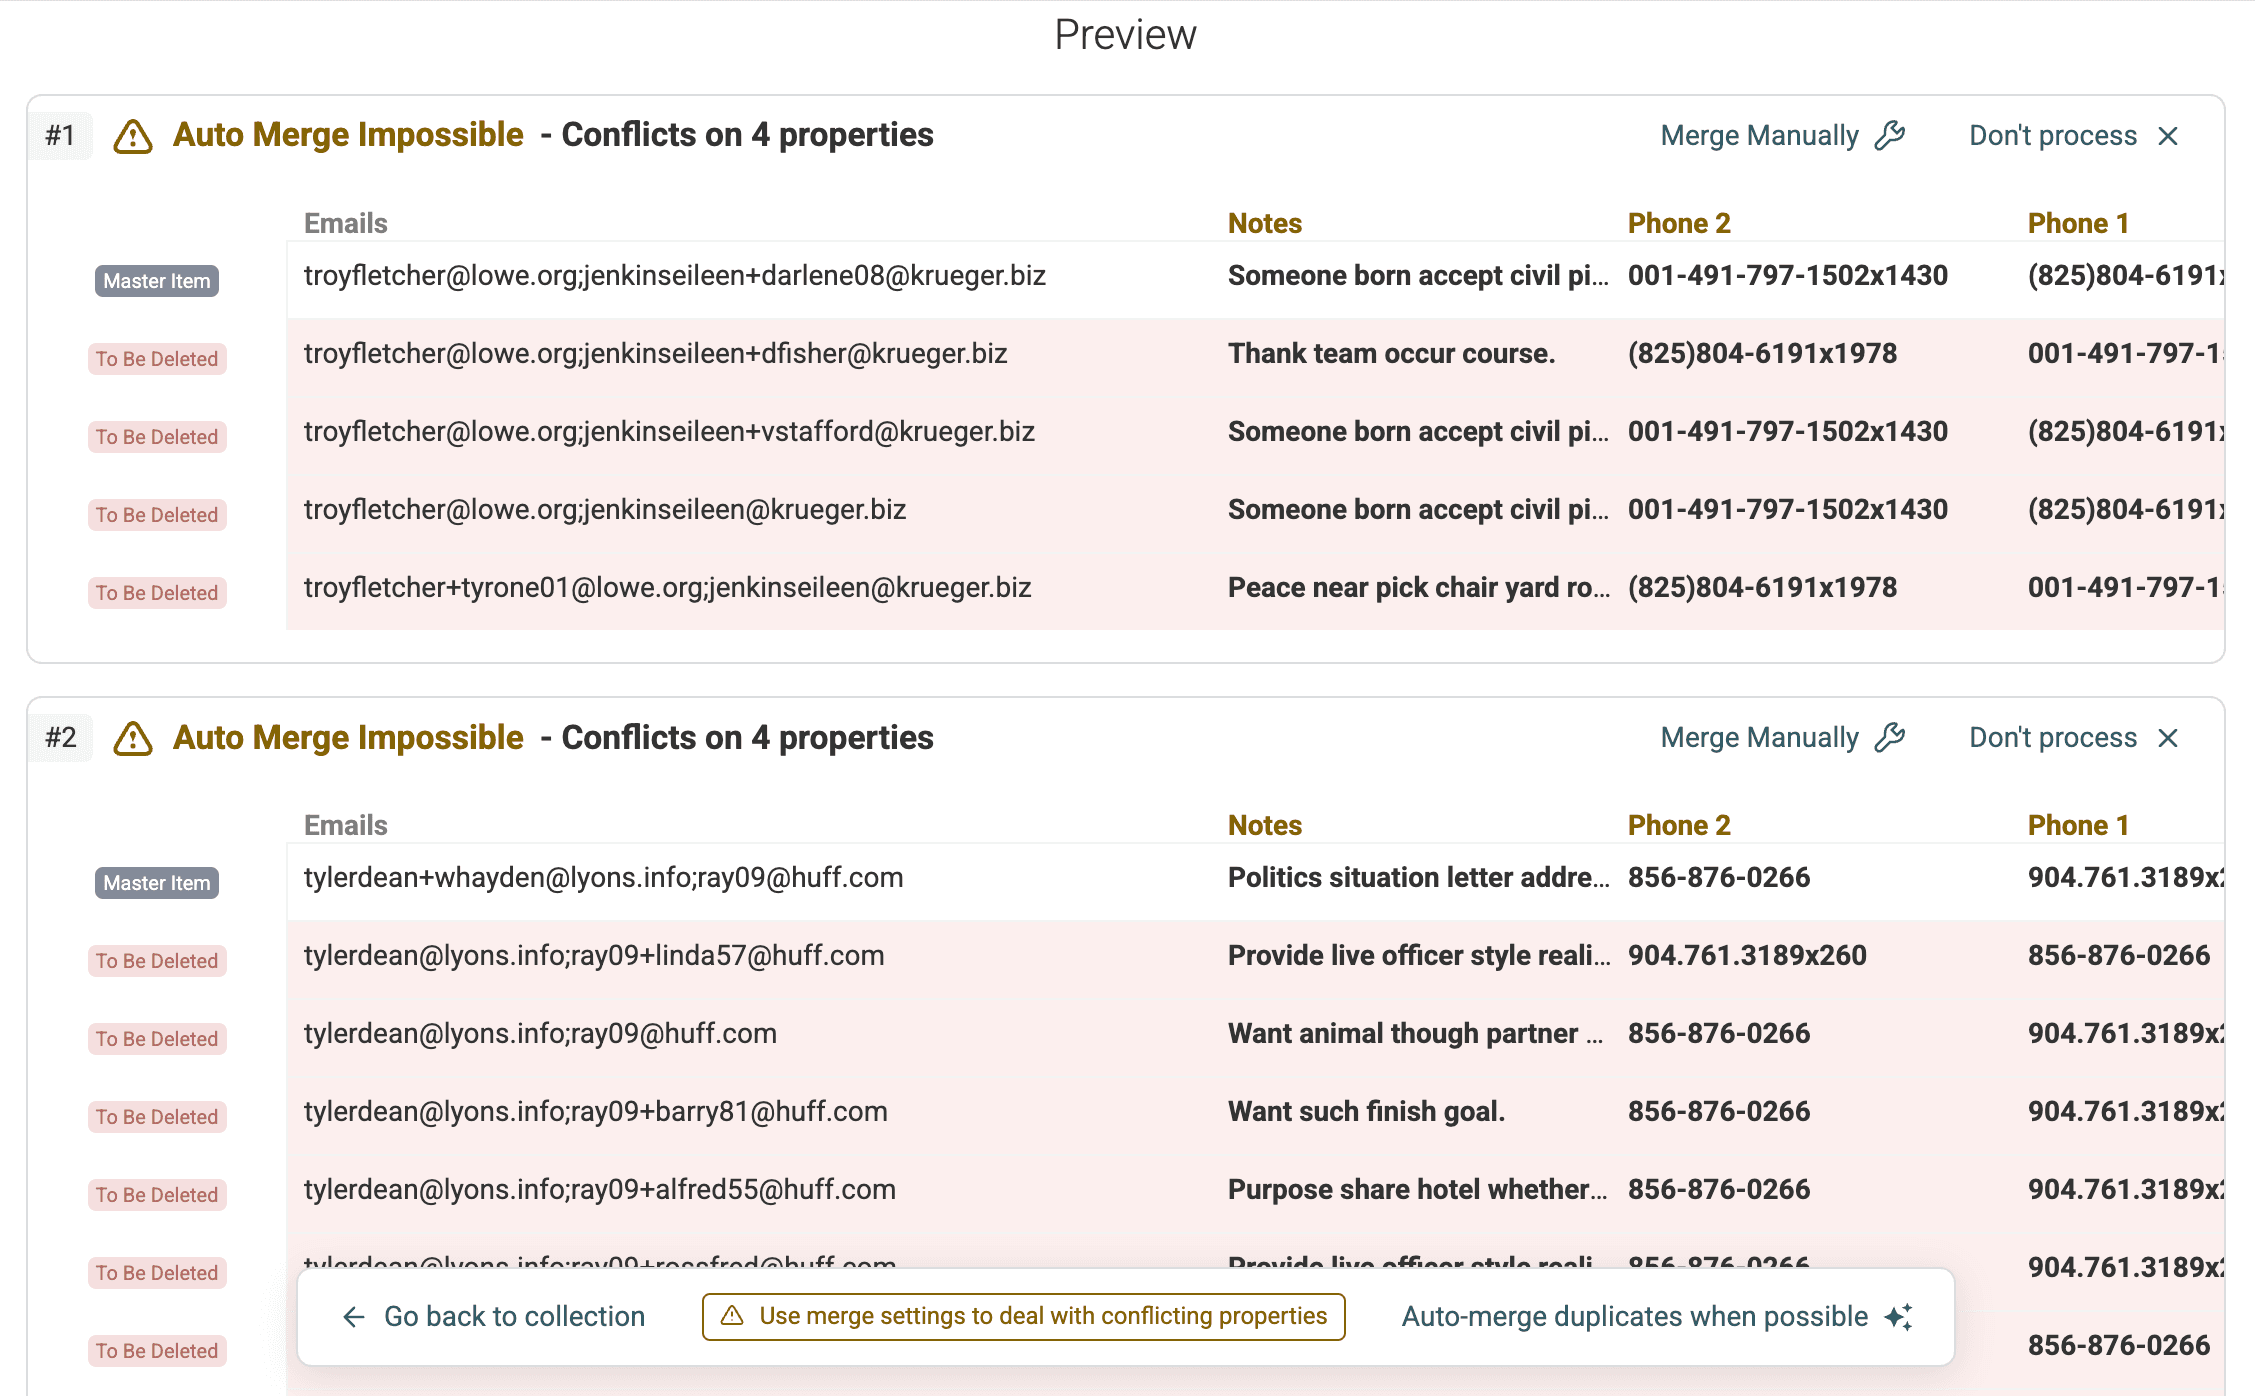Click the X icon next to Don't process in group #1

pyautogui.click(x=2168, y=135)
